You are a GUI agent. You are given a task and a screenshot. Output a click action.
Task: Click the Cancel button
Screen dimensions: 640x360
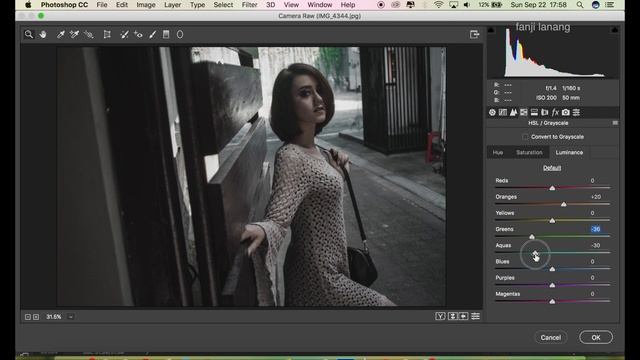(x=551, y=338)
